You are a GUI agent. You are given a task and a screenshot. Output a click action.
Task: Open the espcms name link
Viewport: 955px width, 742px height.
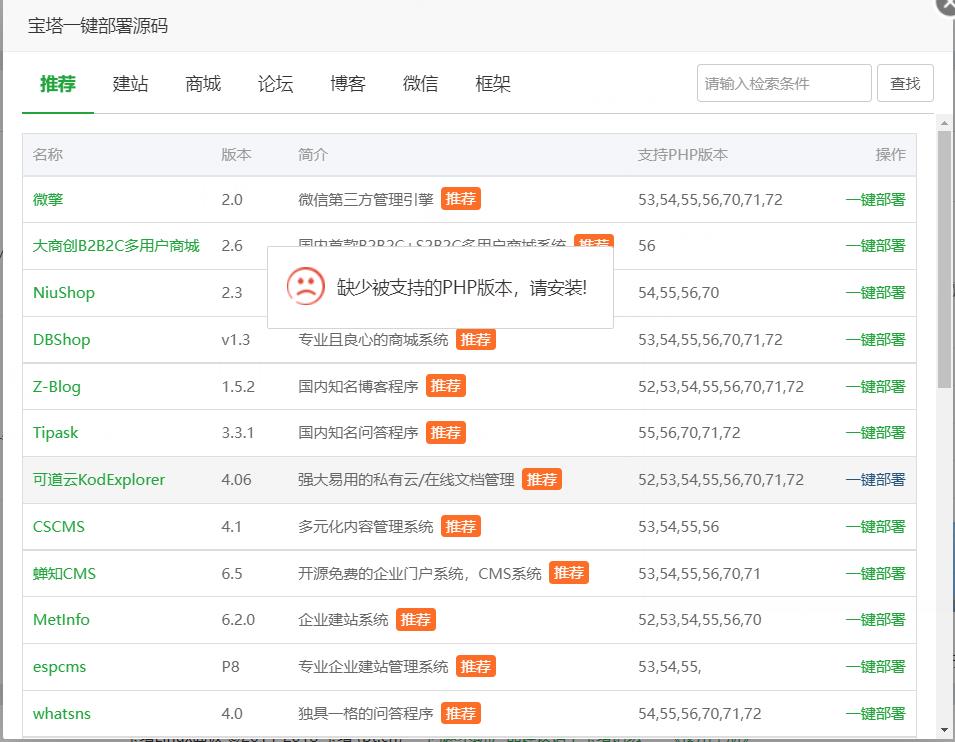(x=59, y=667)
